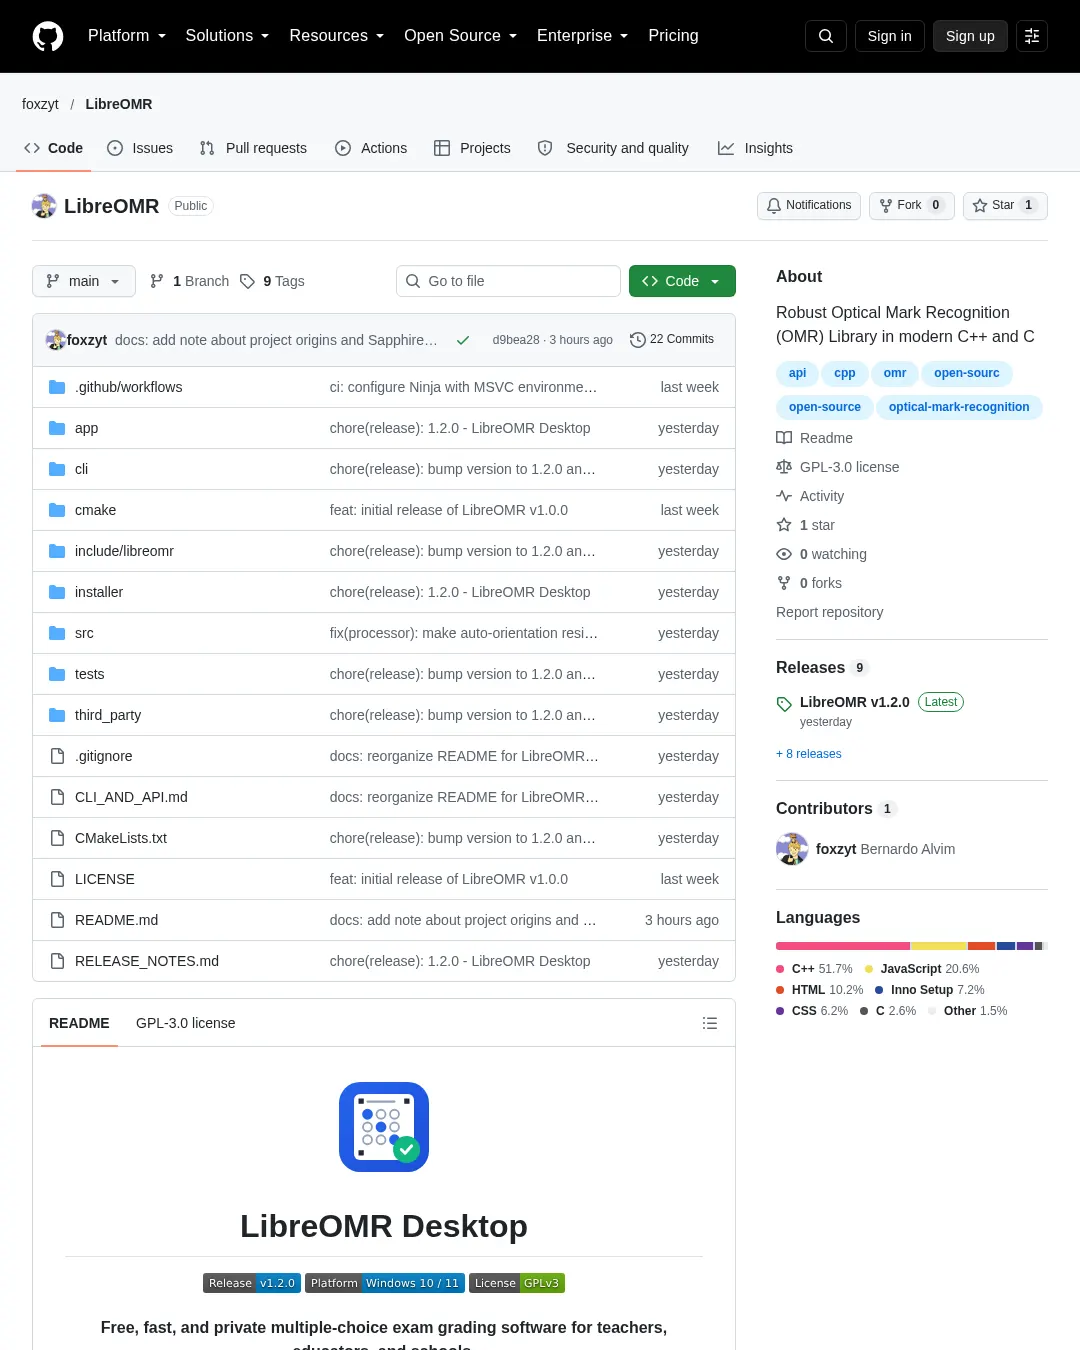The image size is (1080, 1350).
Task: Expand the Resources menu
Action: point(337,36)
